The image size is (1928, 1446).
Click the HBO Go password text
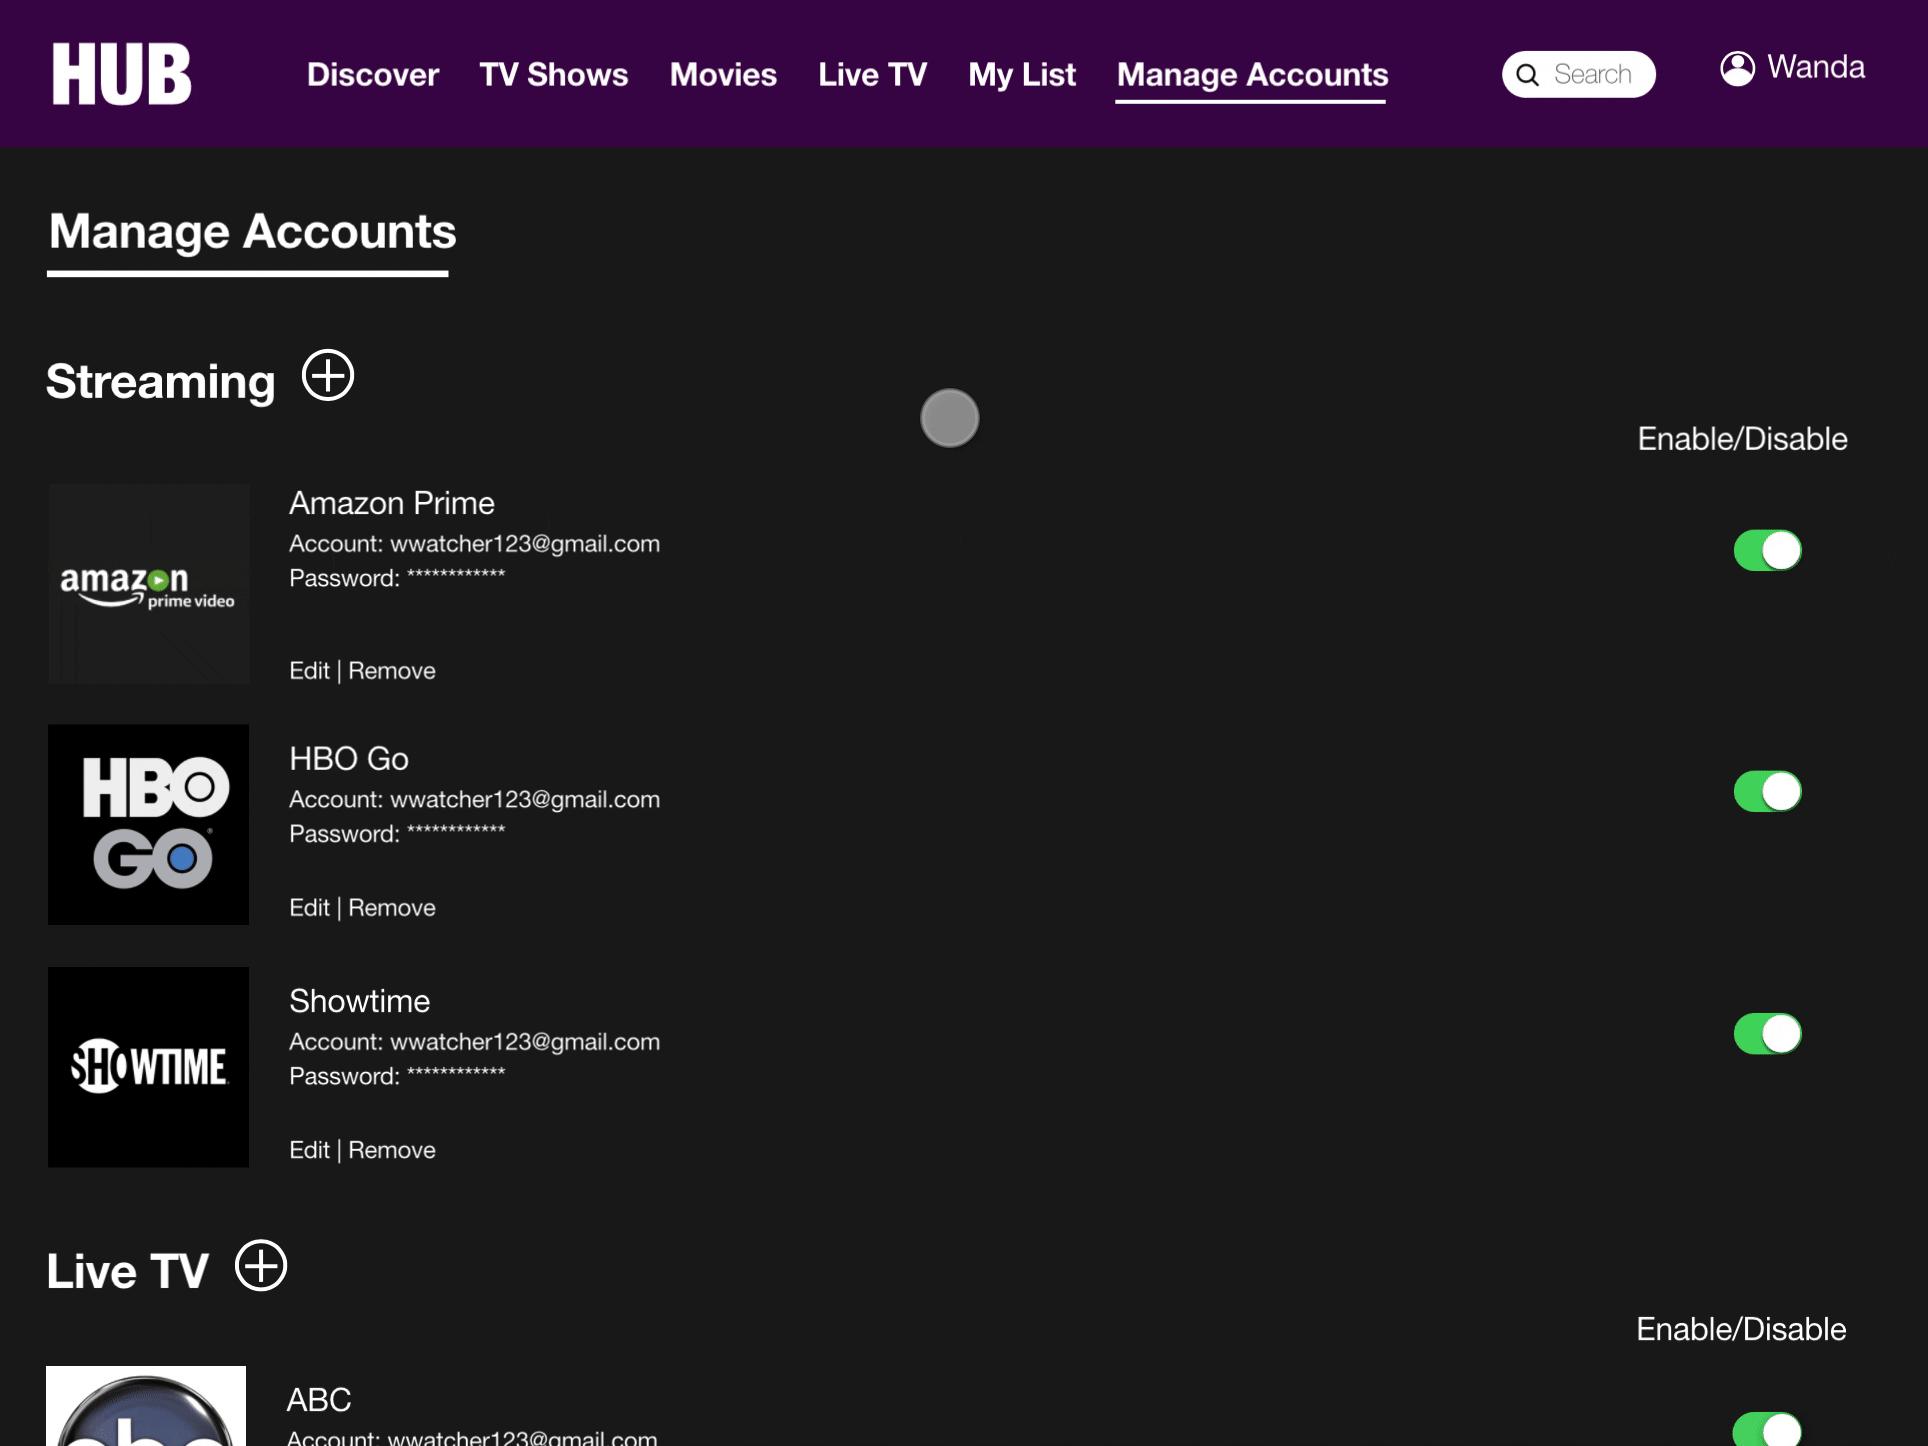click(x=397, y=834)
